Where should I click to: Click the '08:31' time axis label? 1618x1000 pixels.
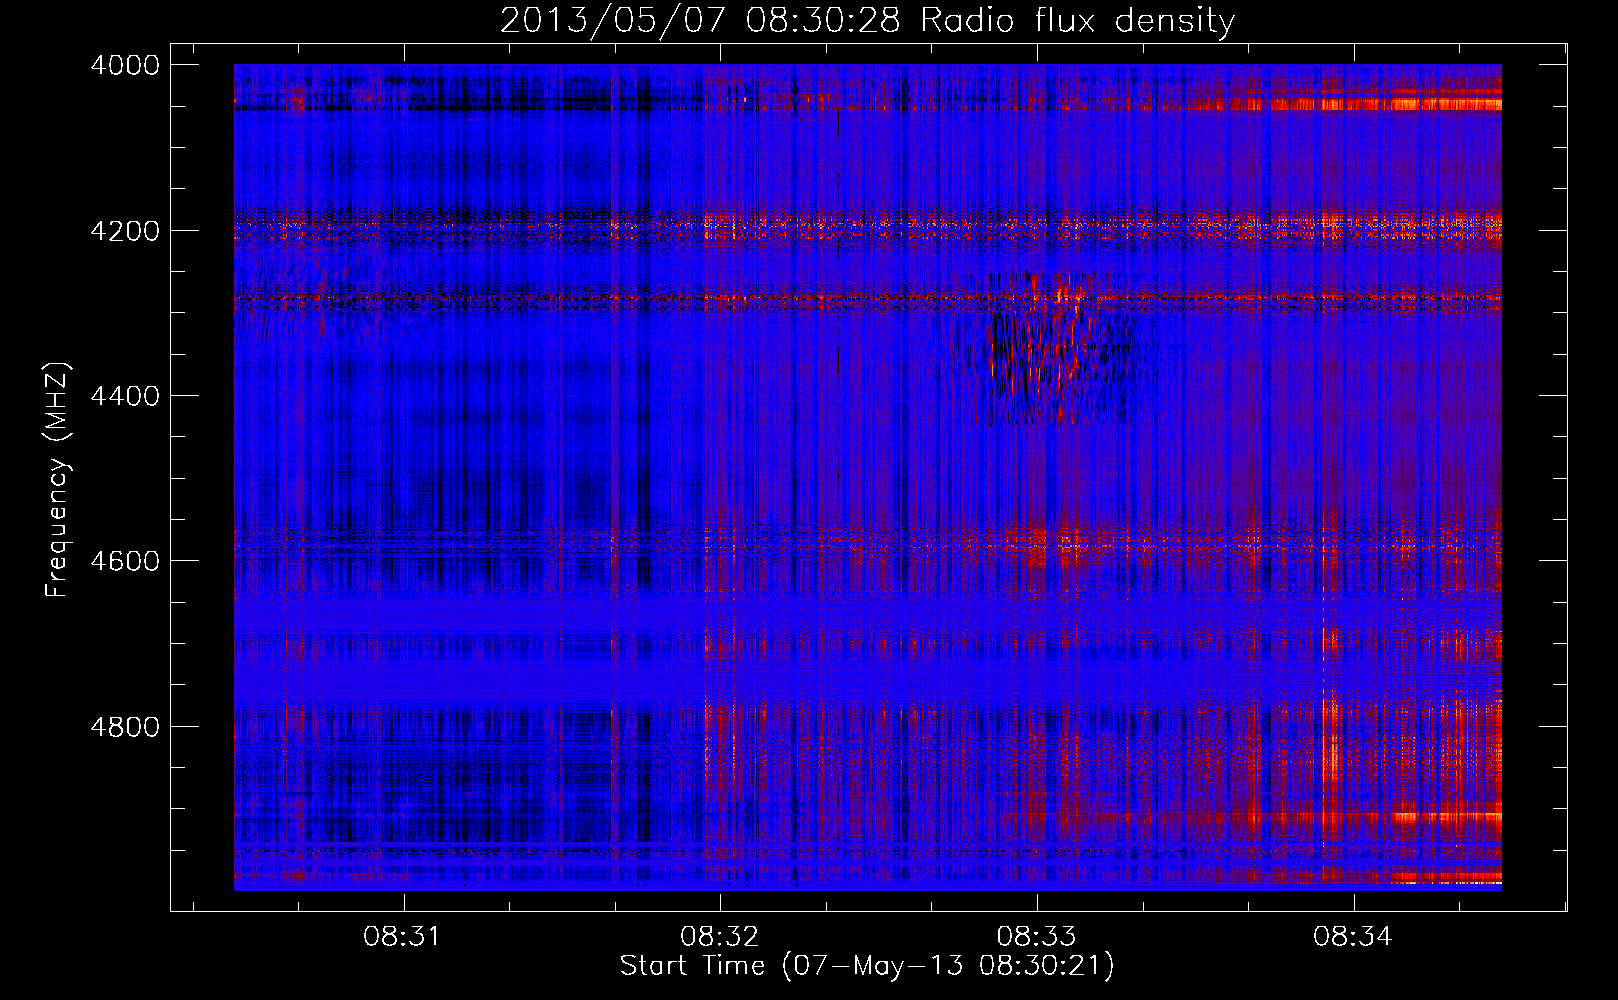(403, 937)
